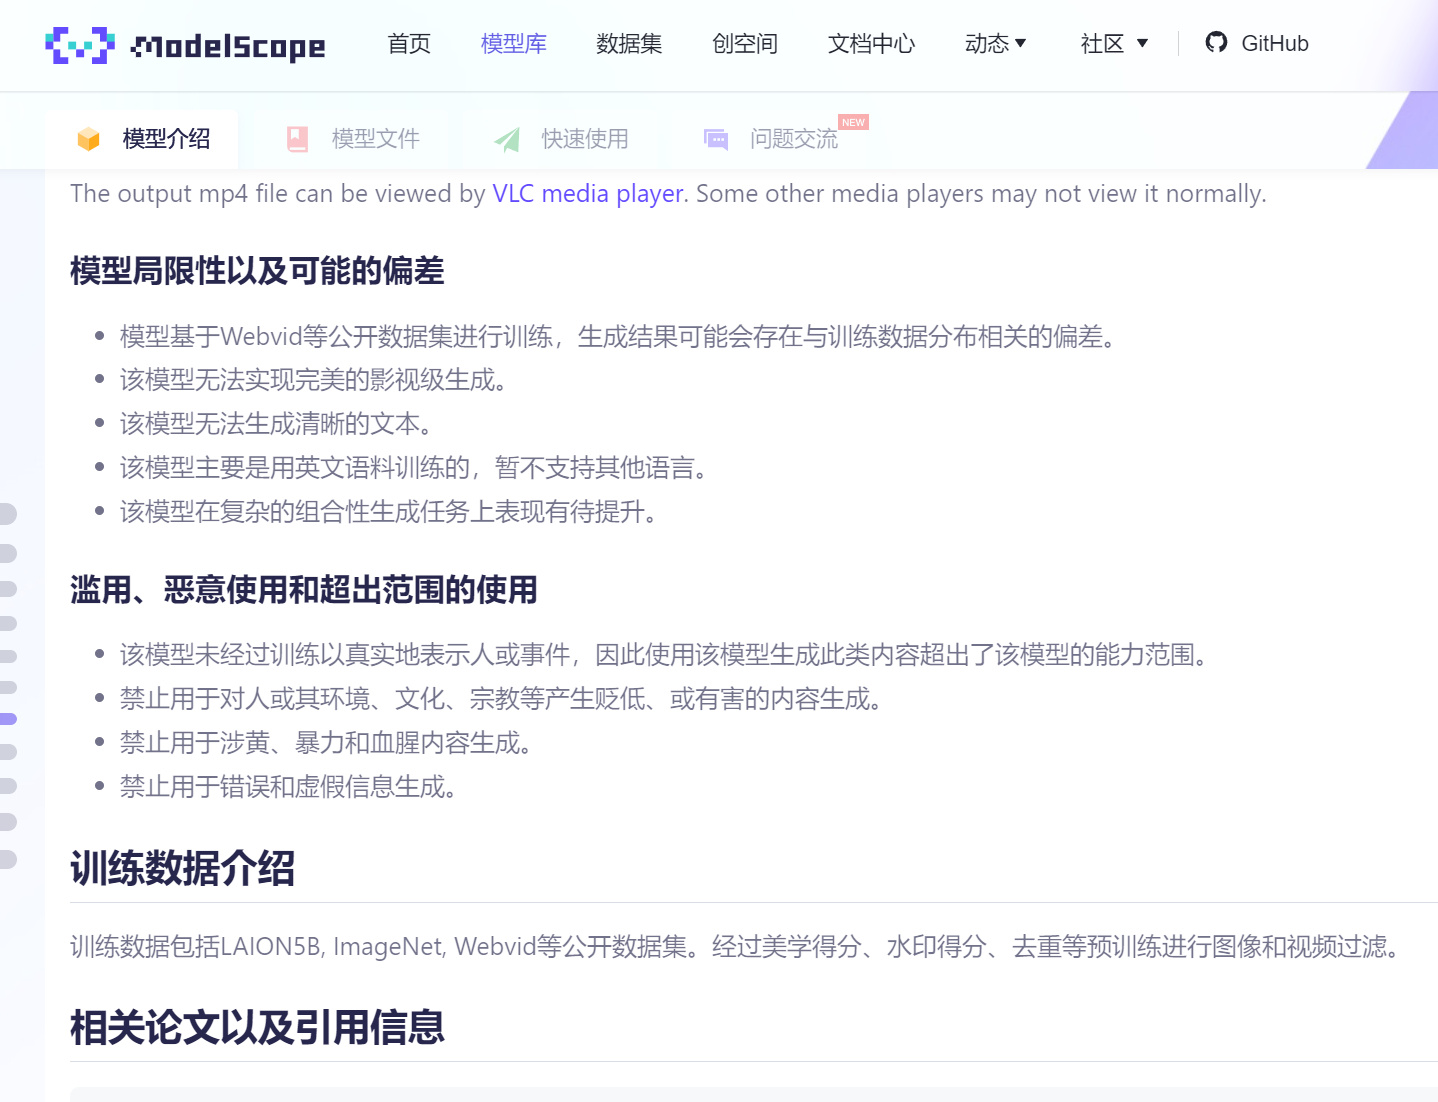Expand the 社区 dropdown menu
Screen dimensions: 1438x1102
coord(1113,43)
